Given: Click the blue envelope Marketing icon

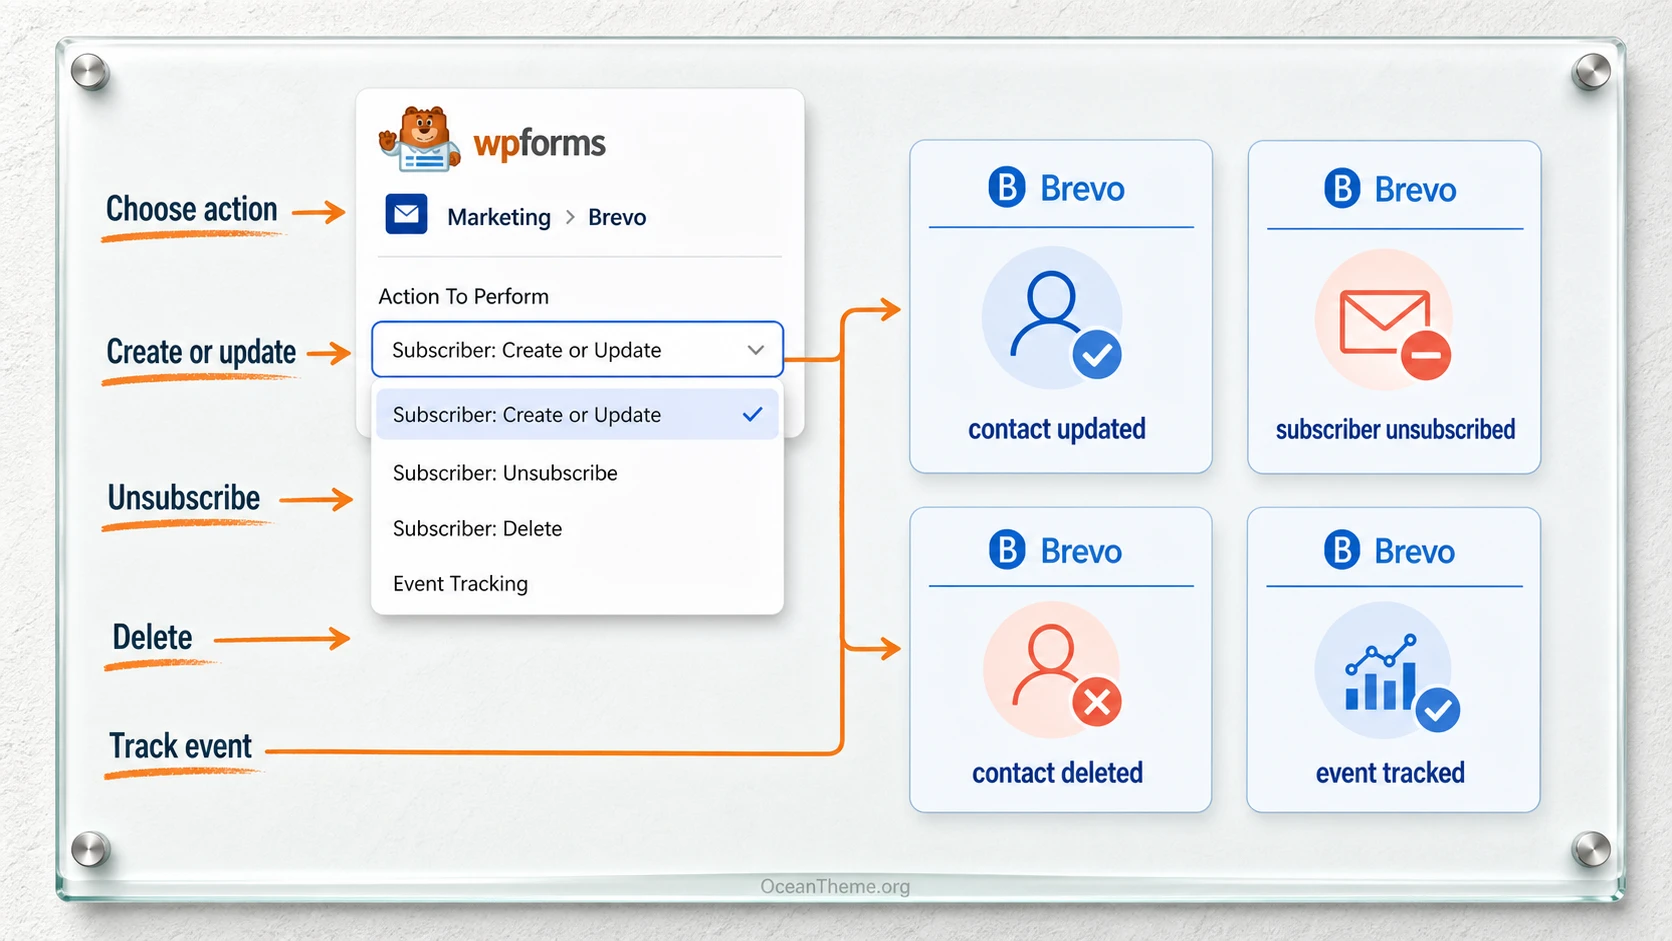Looking at the screenshot, I should tap(406, 214).
